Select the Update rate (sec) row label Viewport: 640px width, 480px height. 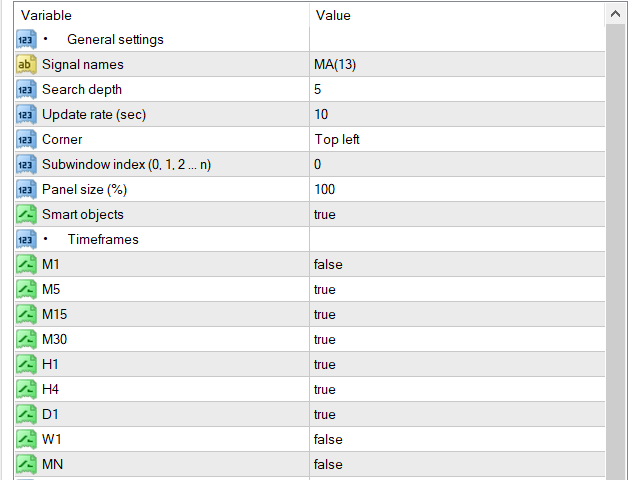pos(94,115)
